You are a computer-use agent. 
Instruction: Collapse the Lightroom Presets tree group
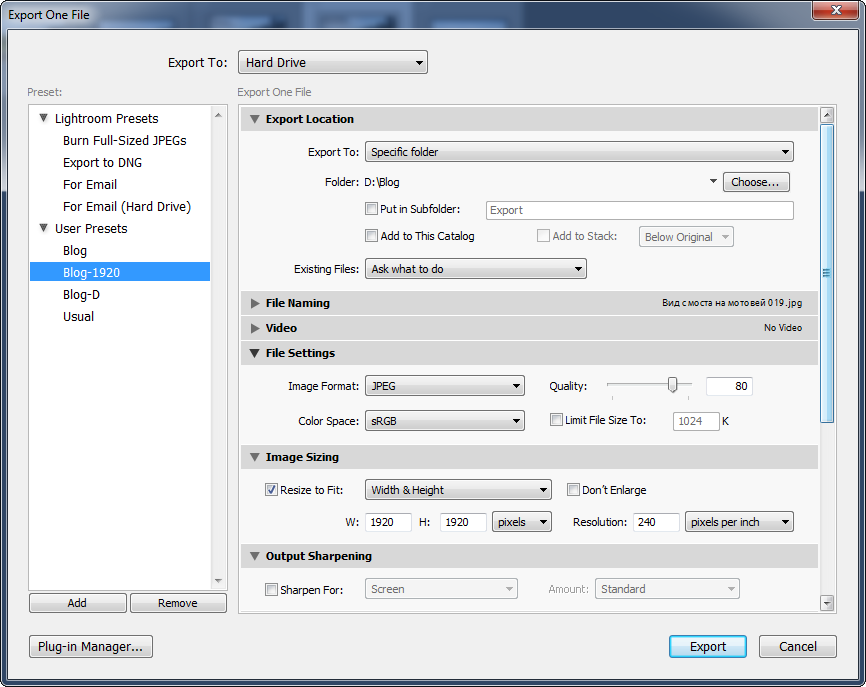(43, 118)
